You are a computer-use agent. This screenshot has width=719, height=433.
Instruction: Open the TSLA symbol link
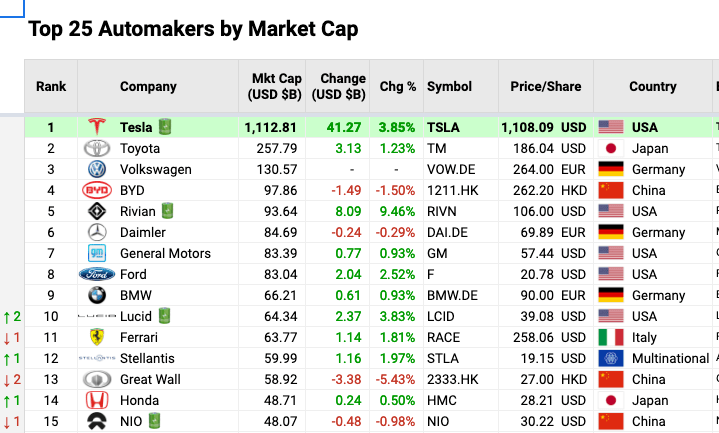click(x=444, y=127)
